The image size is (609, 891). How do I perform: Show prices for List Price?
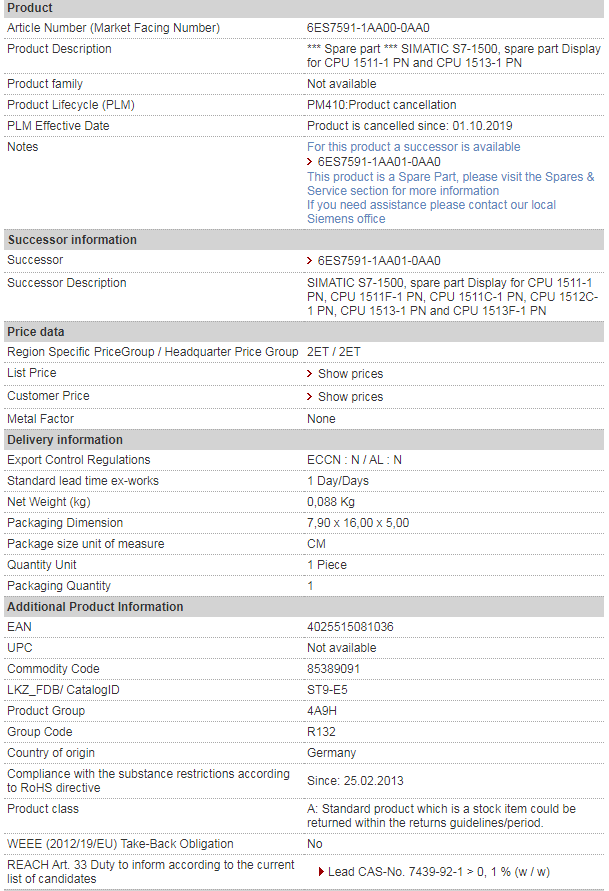coord(351,374)
